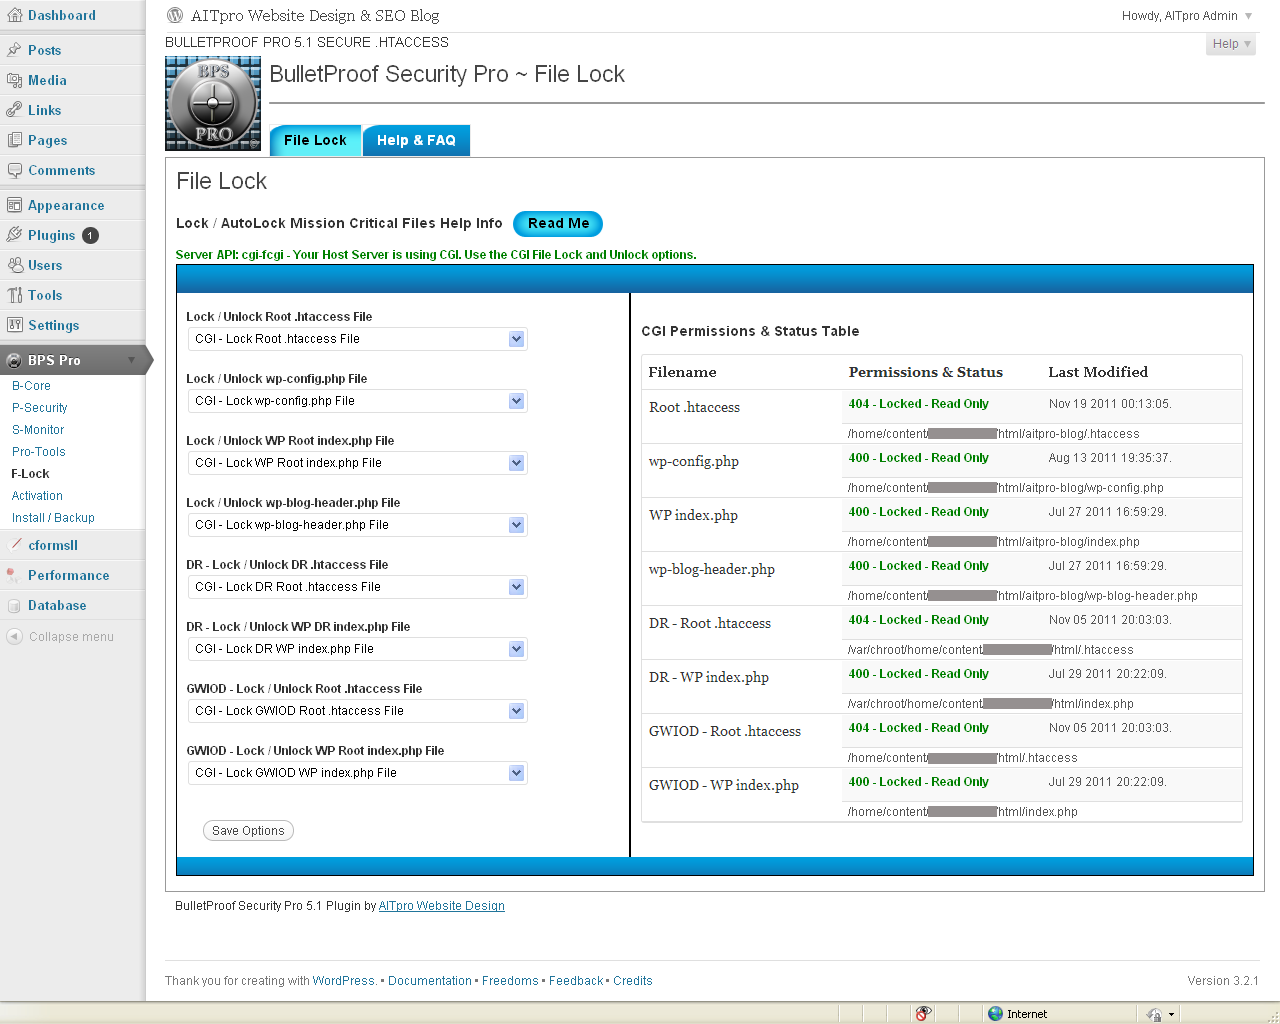Viewport: 1280px width, 1024px height.
Task: Click wp-config.php's 400 - Locked status
Action: pos(919,458)
